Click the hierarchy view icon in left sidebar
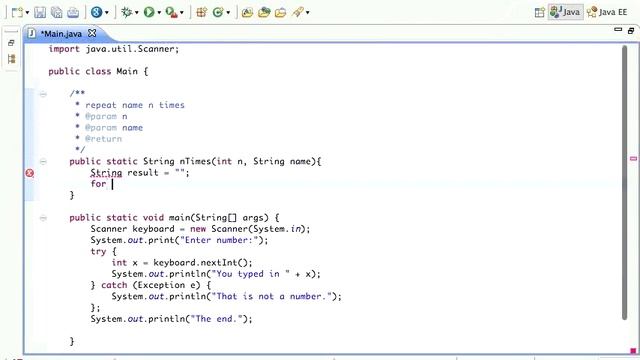This screenshot has width=640, height=360. pyautogui.click(x=11, y=59)
